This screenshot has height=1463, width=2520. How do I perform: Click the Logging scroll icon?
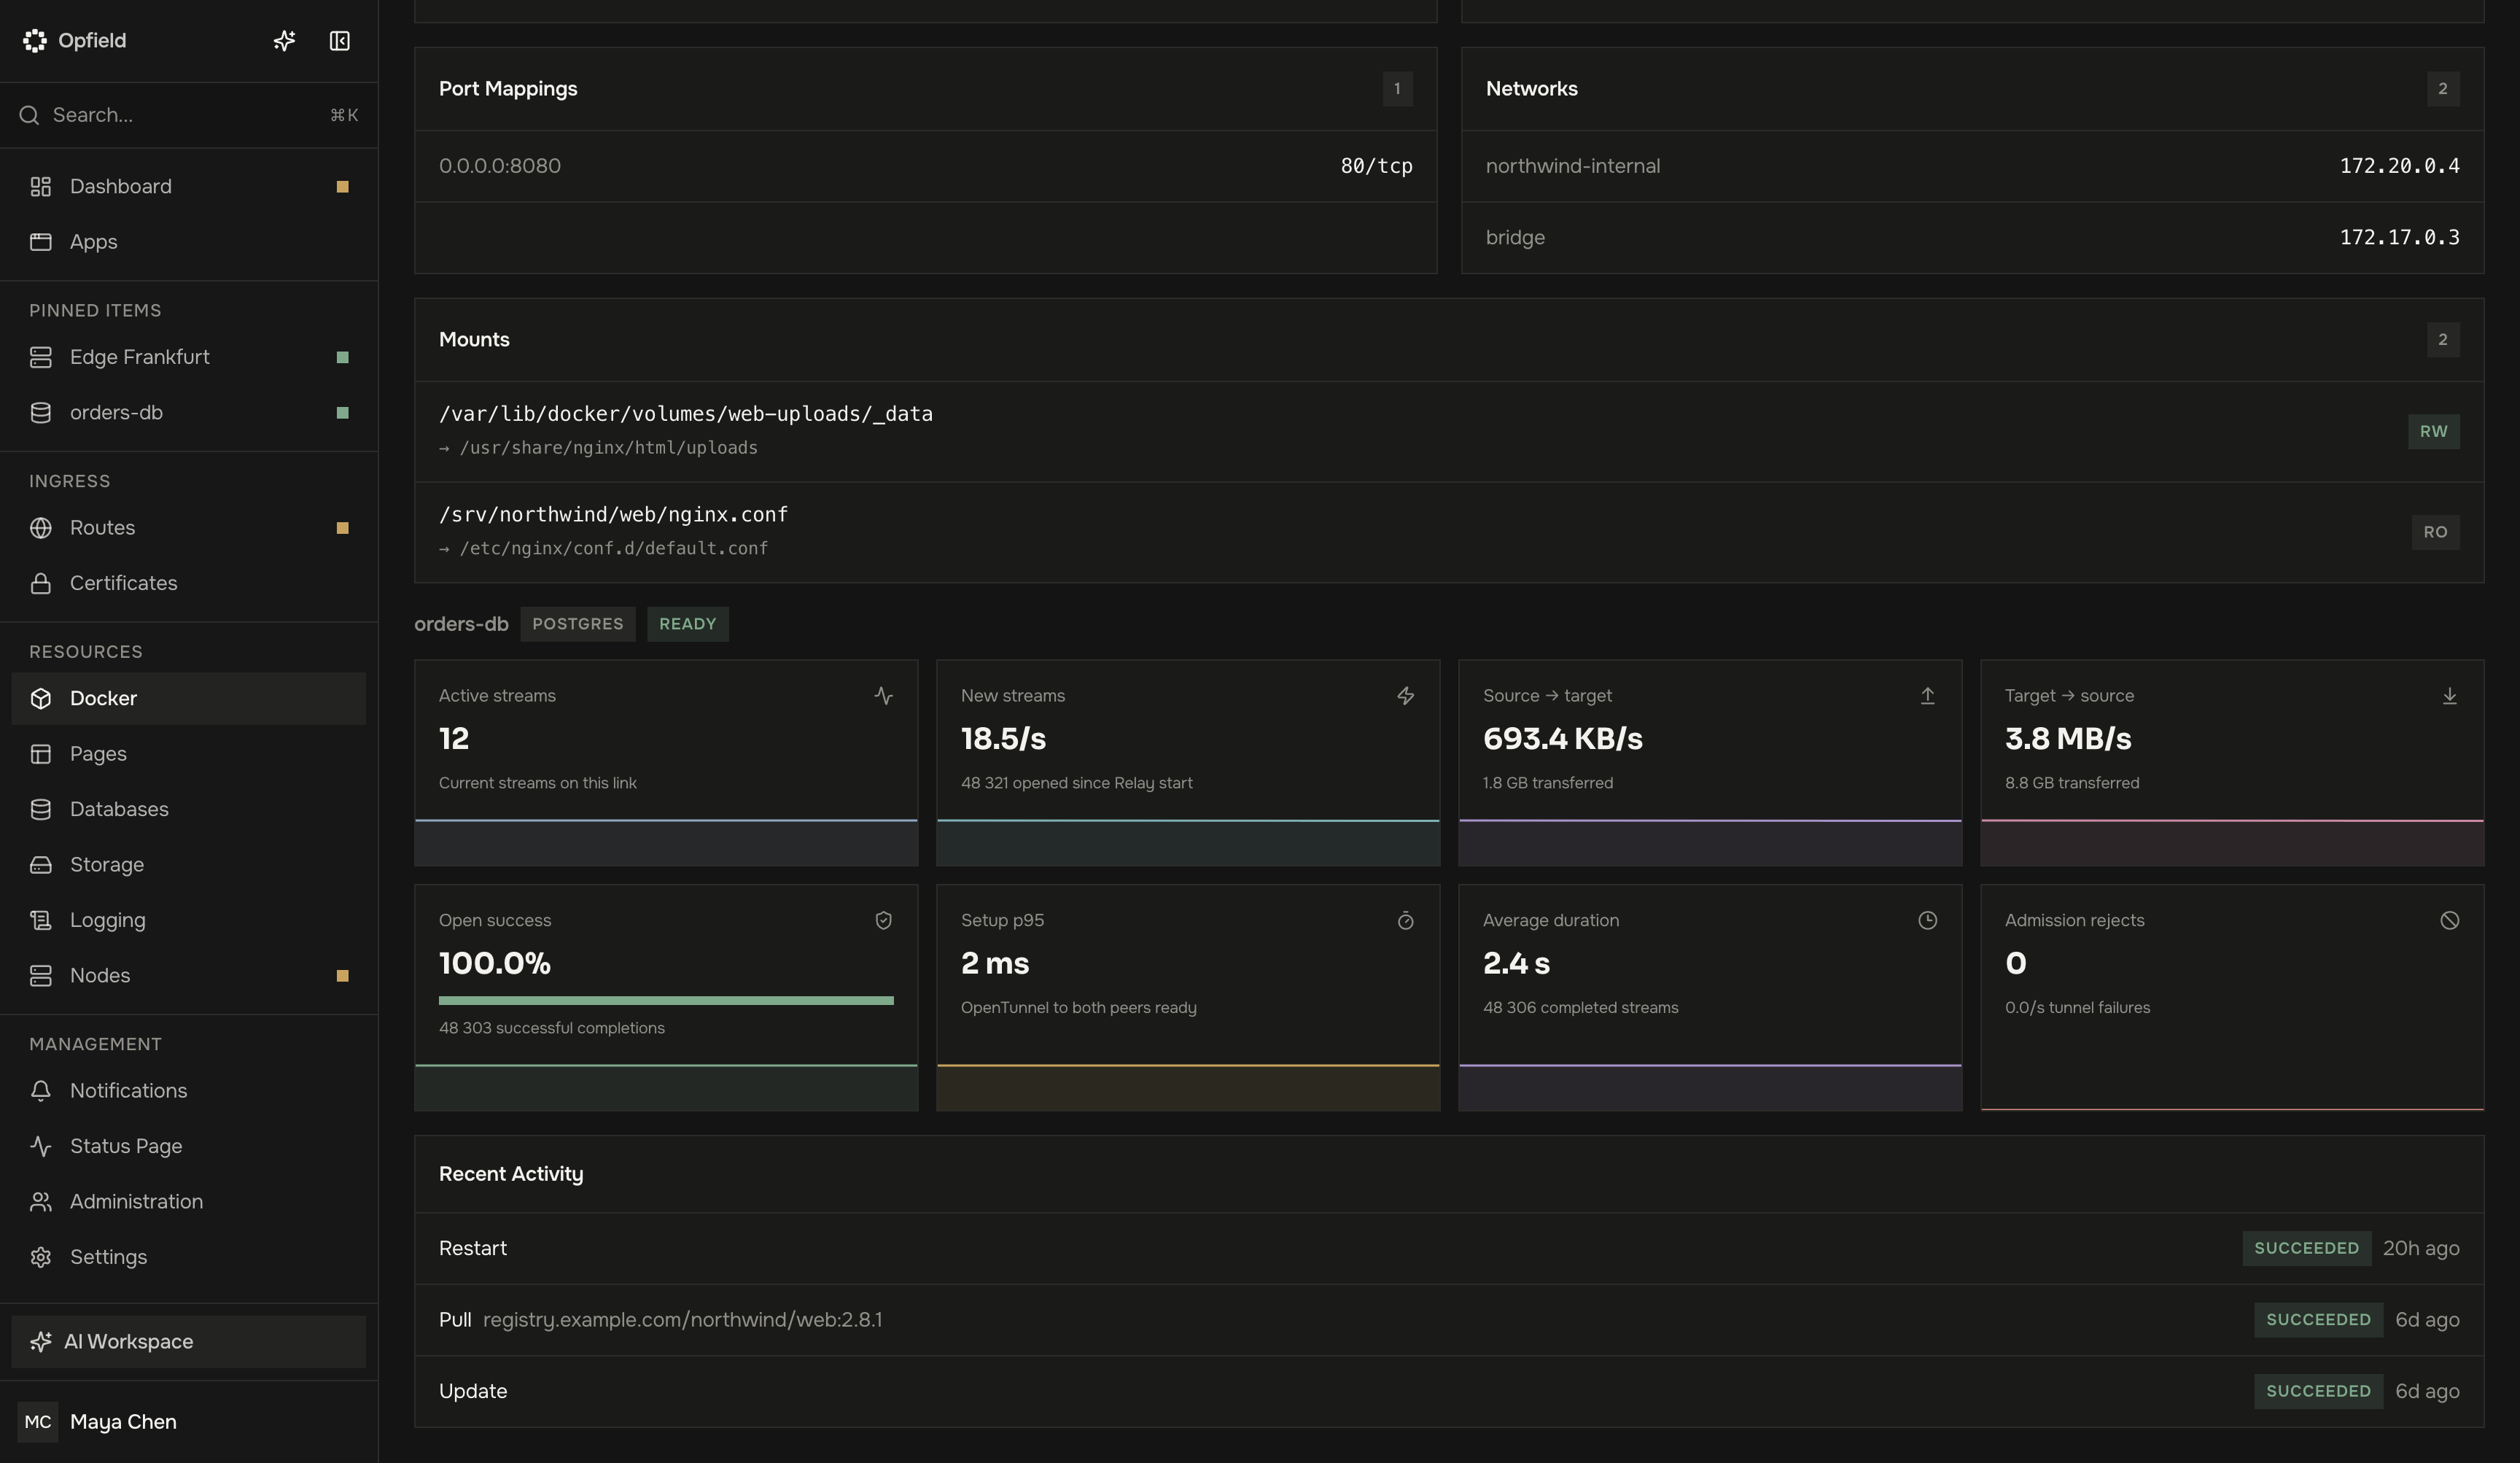coord(41,920)
